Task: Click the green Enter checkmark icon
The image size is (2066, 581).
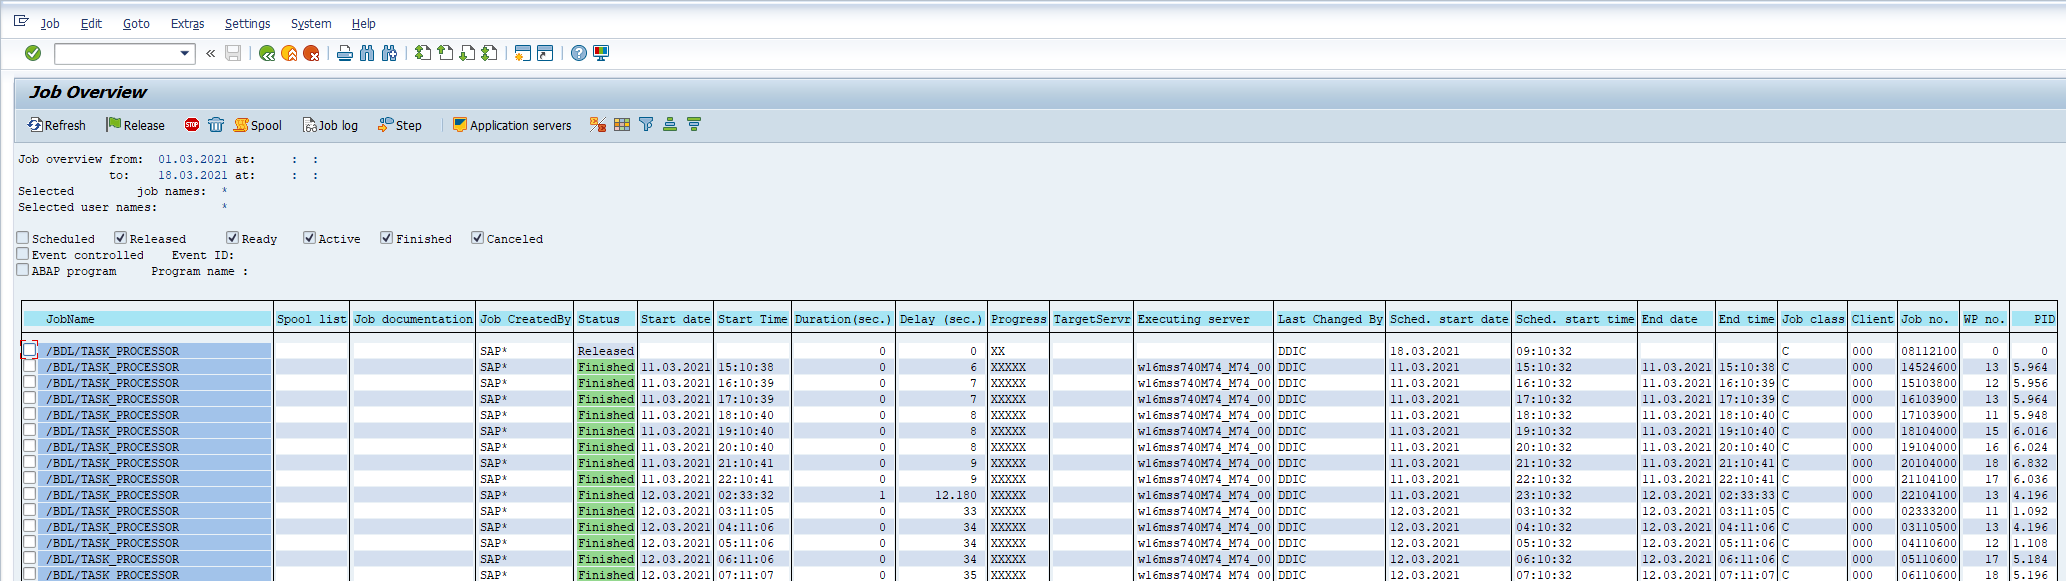Action: pyautogui.click(x=33, y=53)
